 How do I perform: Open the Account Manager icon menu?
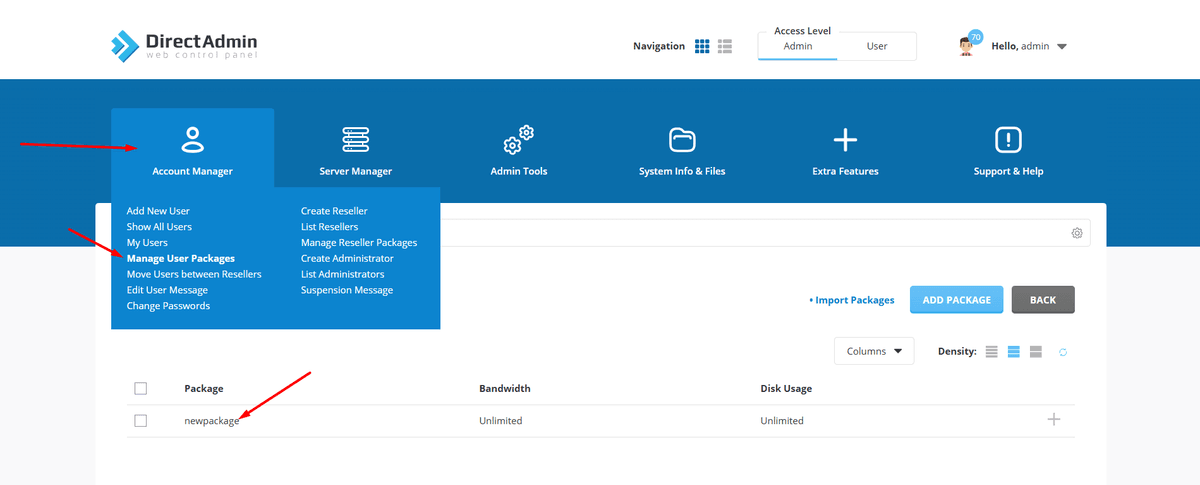(x=192, y=140)
